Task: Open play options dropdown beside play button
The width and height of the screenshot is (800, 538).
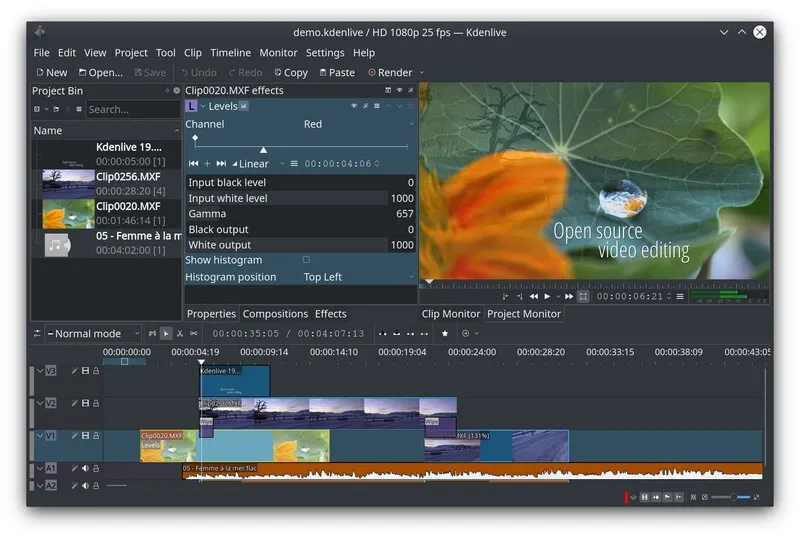Action: [x=558, y=297]
